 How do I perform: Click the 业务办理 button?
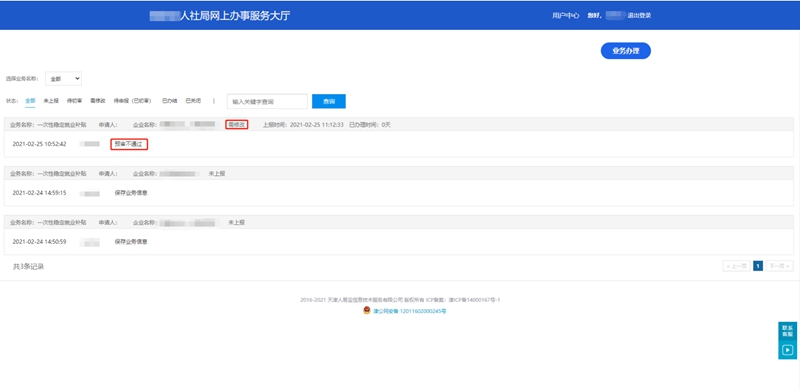[x=626, y=51]
